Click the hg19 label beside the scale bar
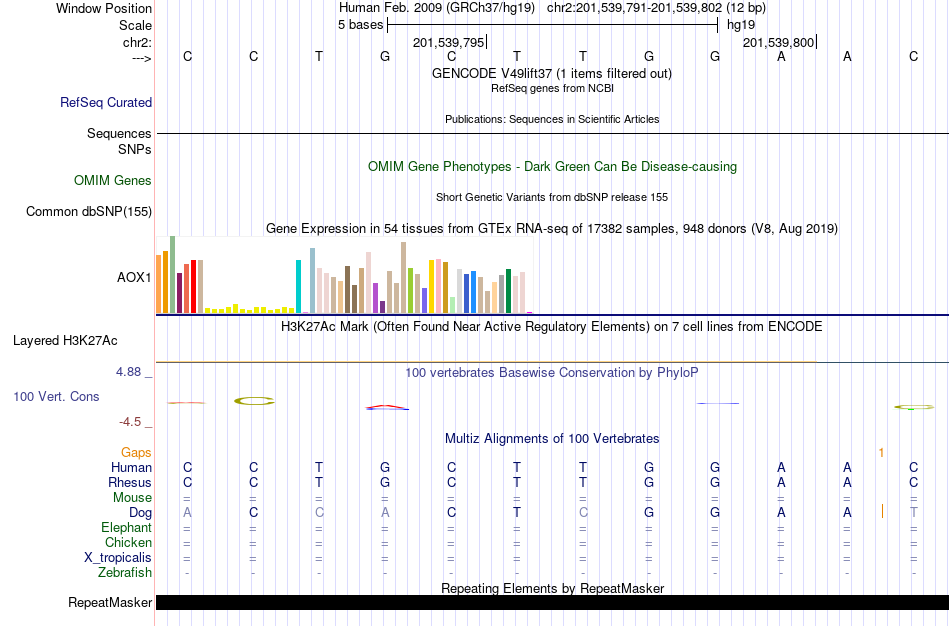Screen dimensions: 950x626 coord(741,25)
